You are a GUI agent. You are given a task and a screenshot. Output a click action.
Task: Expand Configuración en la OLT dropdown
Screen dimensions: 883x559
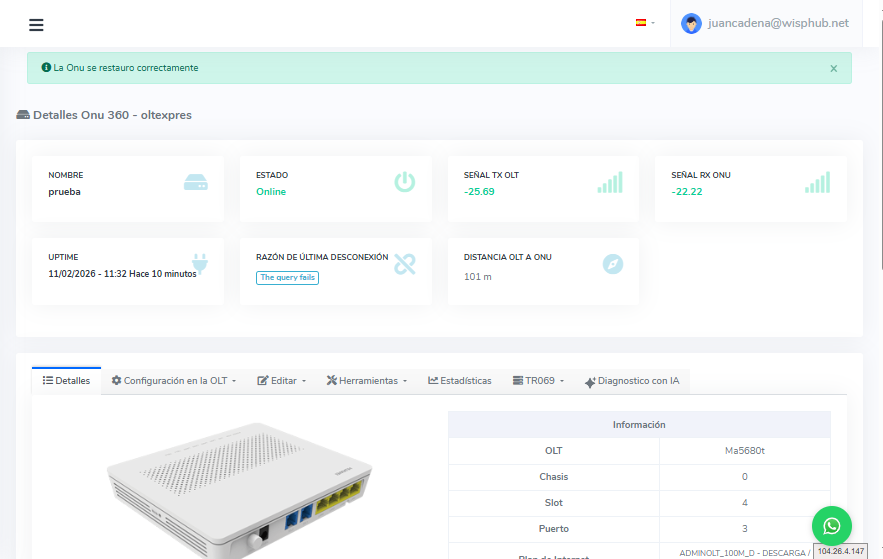(x=174, y=381)
